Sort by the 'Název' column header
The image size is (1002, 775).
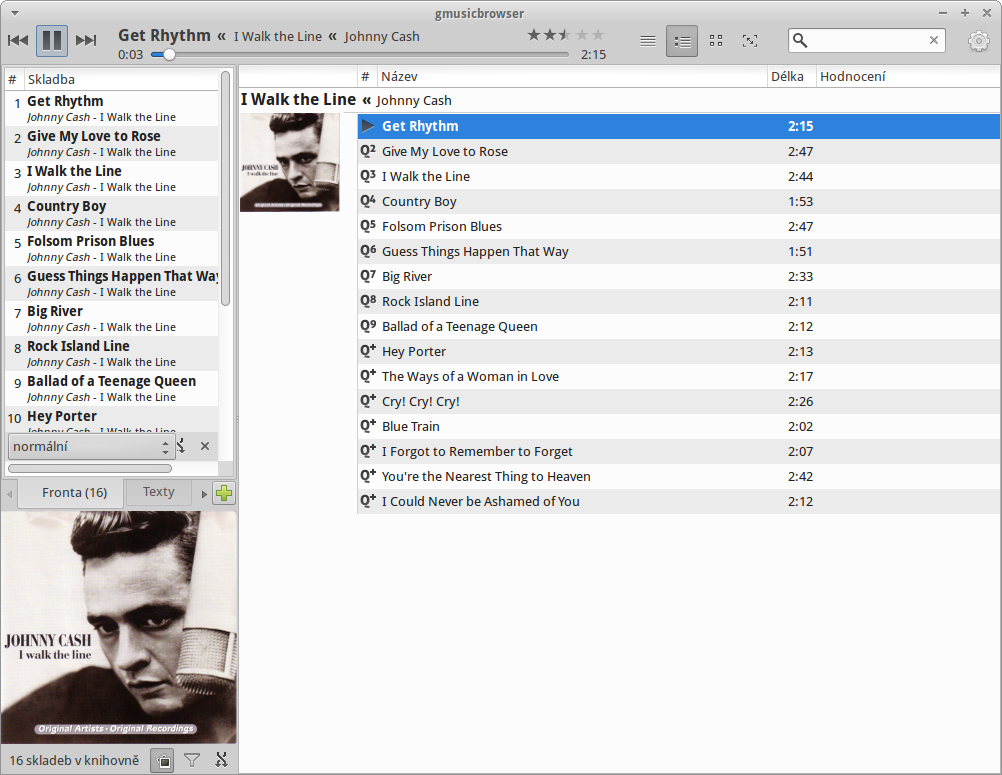(572, 77)
